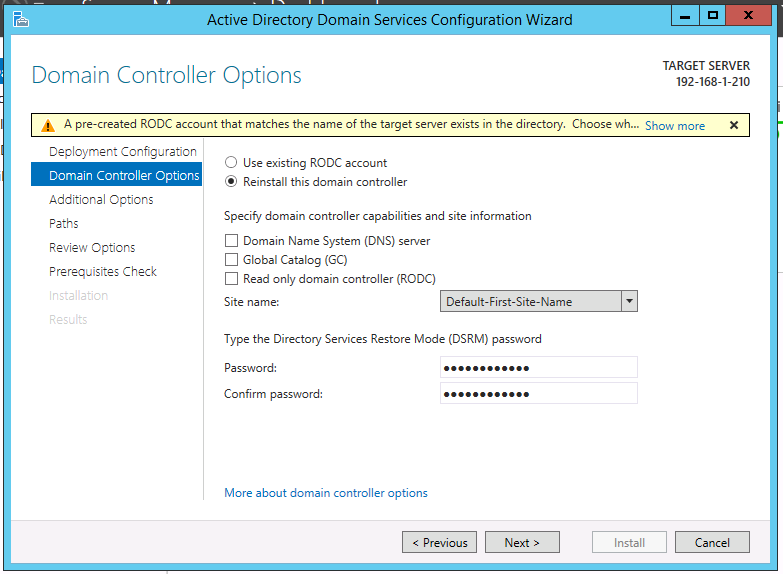This screenshot has height=574, width=783.
Task: Go to Additional Options step
Action: [x=101, y=199]
